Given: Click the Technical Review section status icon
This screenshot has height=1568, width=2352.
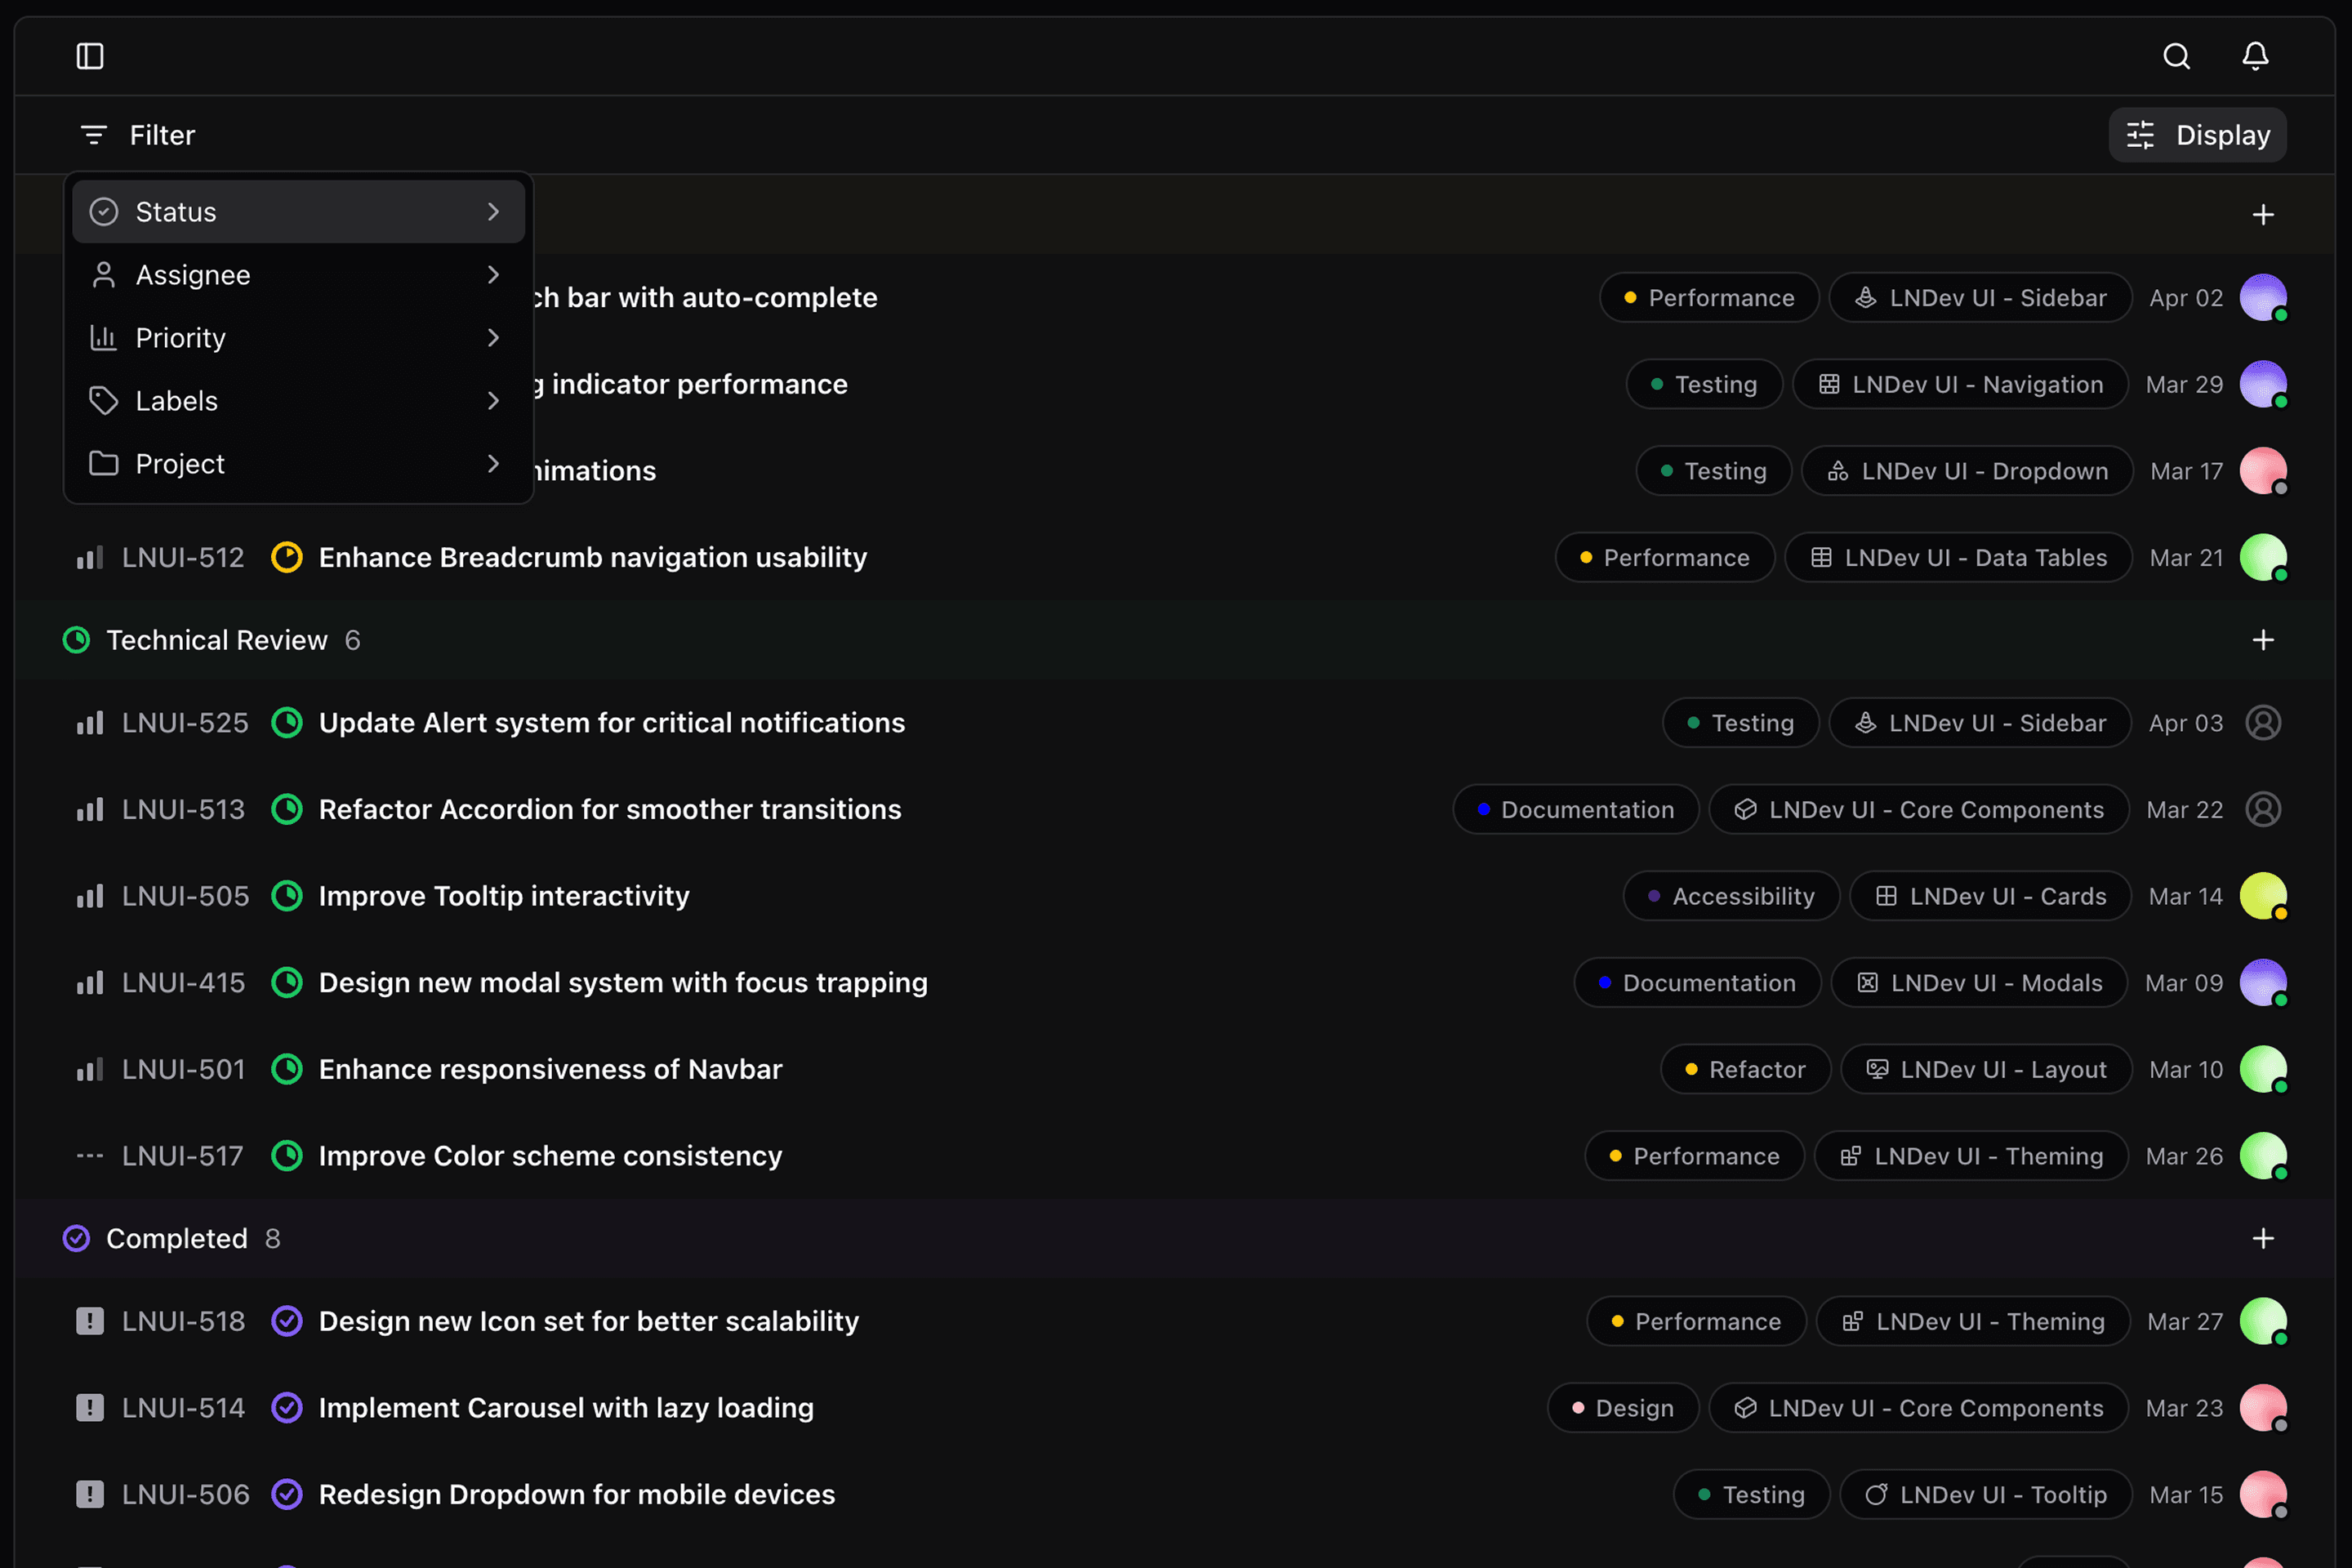Looking at the screenshot, I should coord(76,639).
